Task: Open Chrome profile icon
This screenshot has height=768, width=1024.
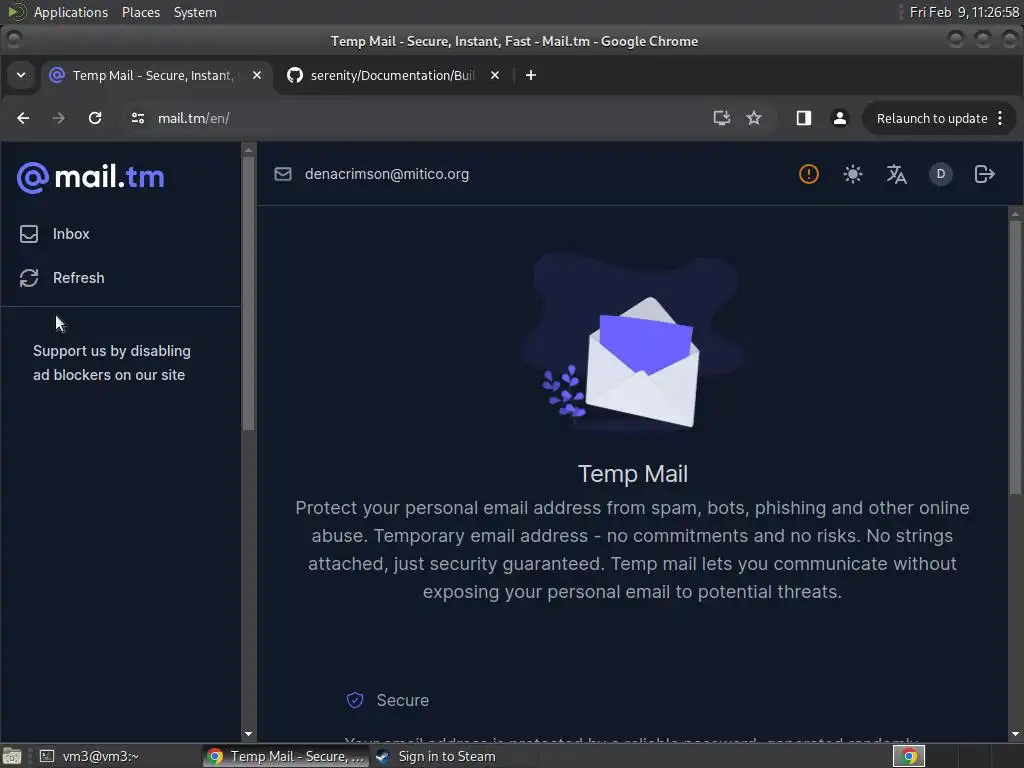Action: [839, 118]
